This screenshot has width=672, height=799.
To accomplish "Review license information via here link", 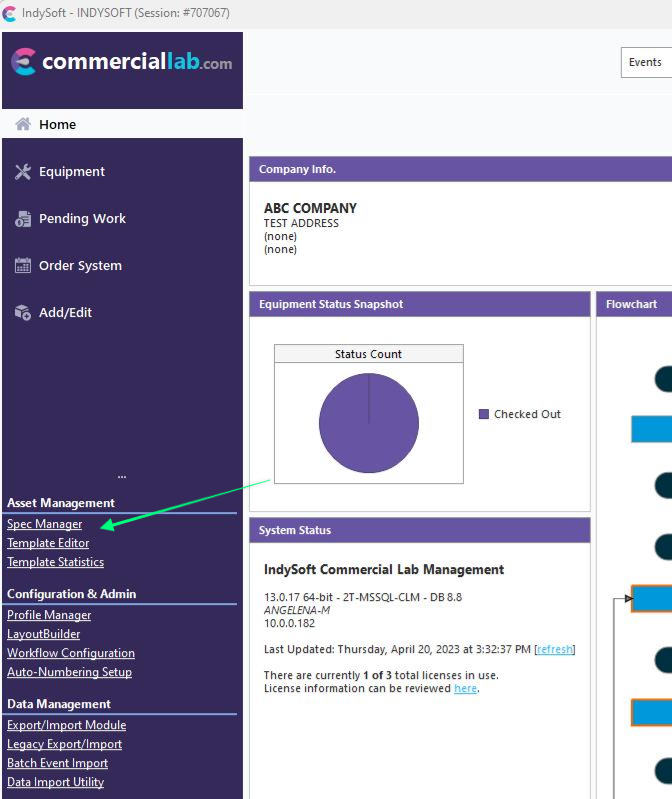I will (465, 688).
